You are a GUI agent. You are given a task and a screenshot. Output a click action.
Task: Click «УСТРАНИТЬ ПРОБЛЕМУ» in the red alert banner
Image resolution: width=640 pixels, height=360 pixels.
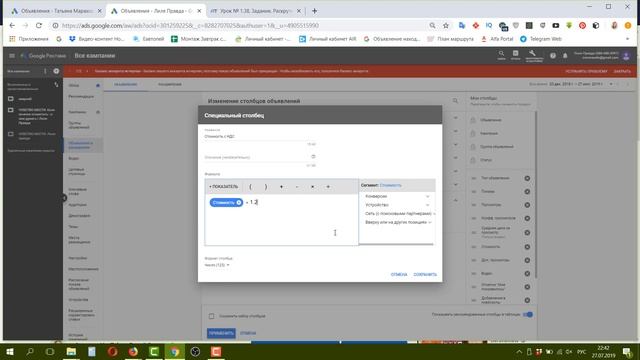586,71
